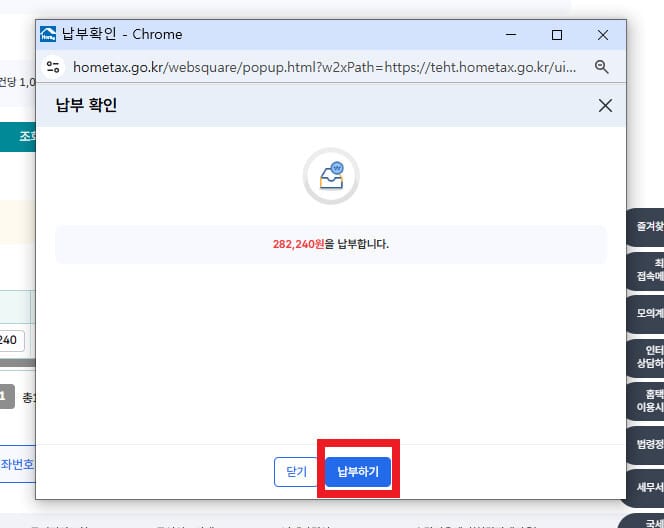Click the 닫기 button
The image size is (664, 528).
(296, 472)
